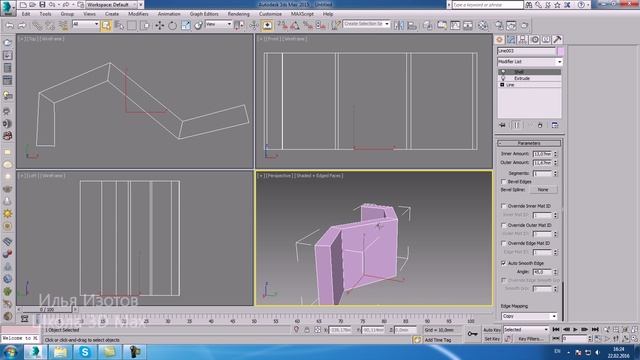Click the Go to Start playback button
640x360 pixels.
click(556, 329)
